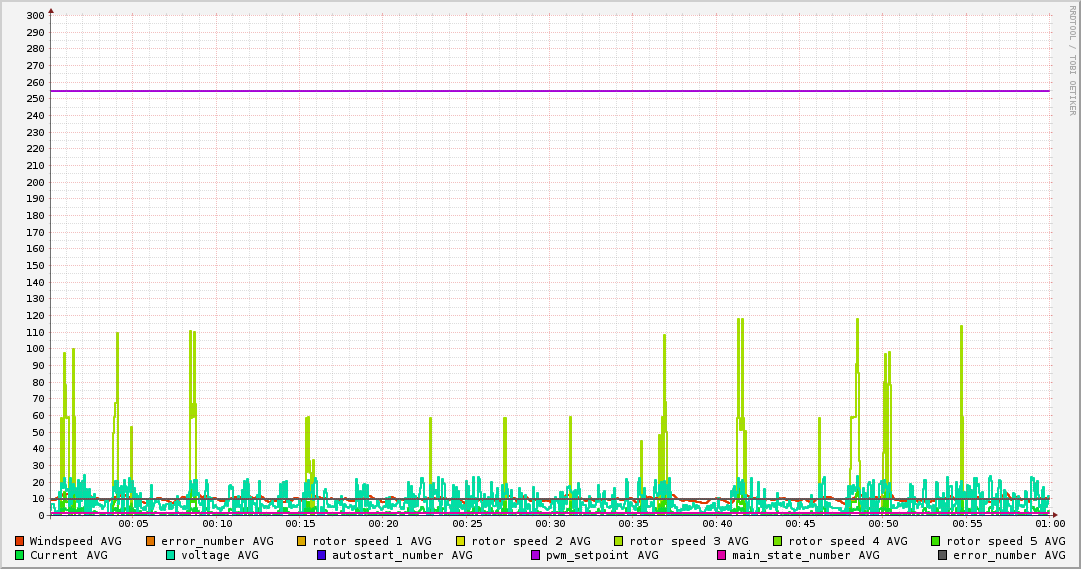The width and height of the screenshot is (1081, 569).
Task: Click the '300' y-axis label
Action: click(35, 16)
